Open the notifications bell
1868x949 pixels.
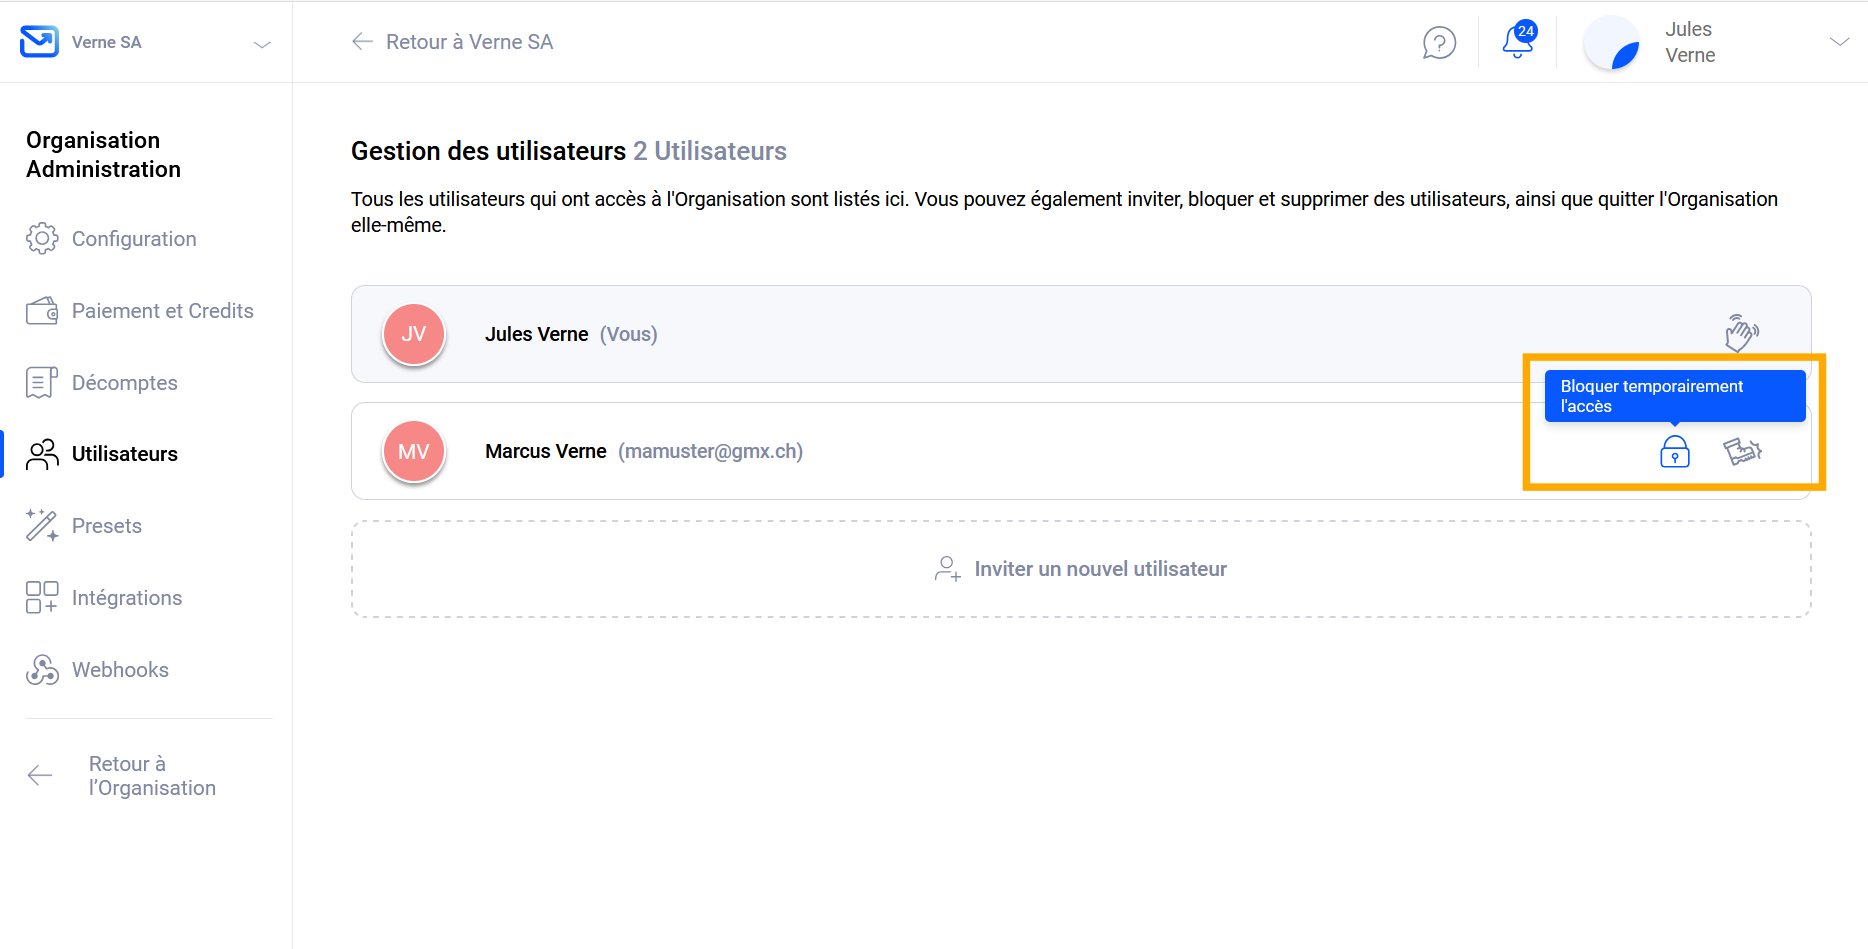click(1517, 42)
